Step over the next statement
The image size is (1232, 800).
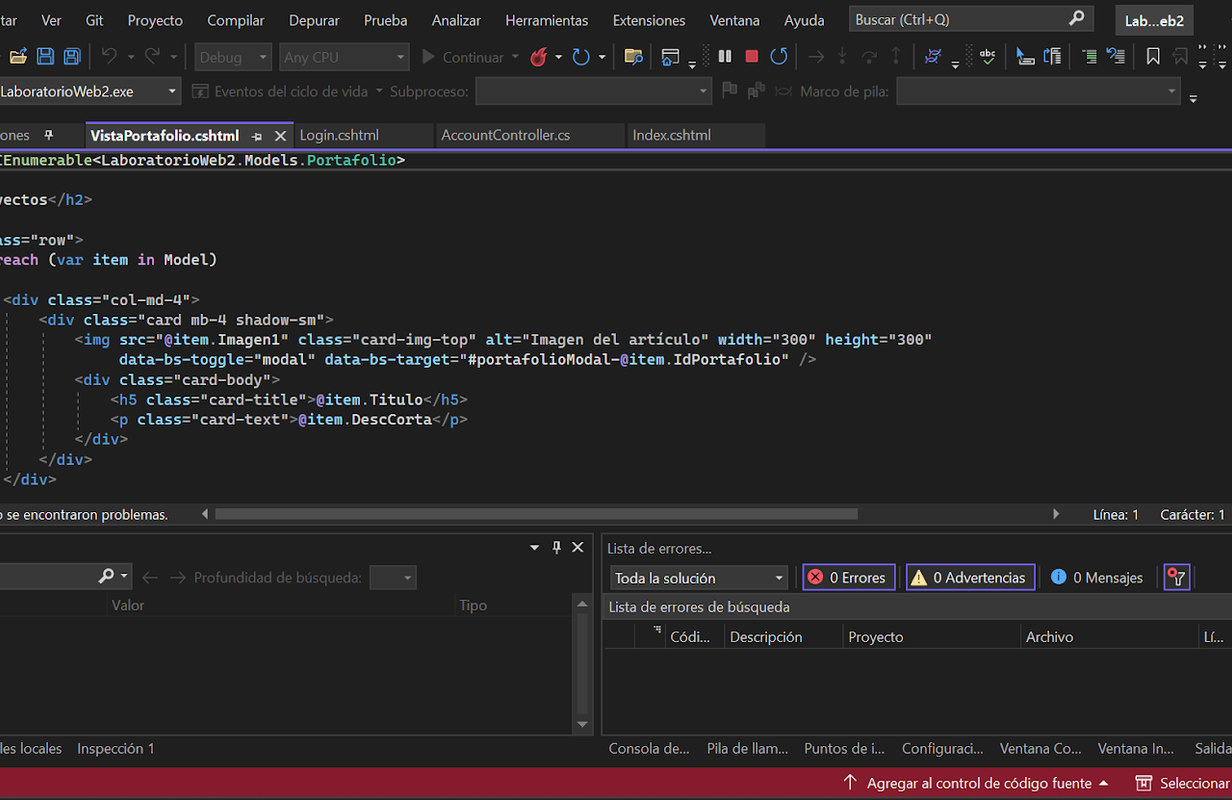click(869, 57)
